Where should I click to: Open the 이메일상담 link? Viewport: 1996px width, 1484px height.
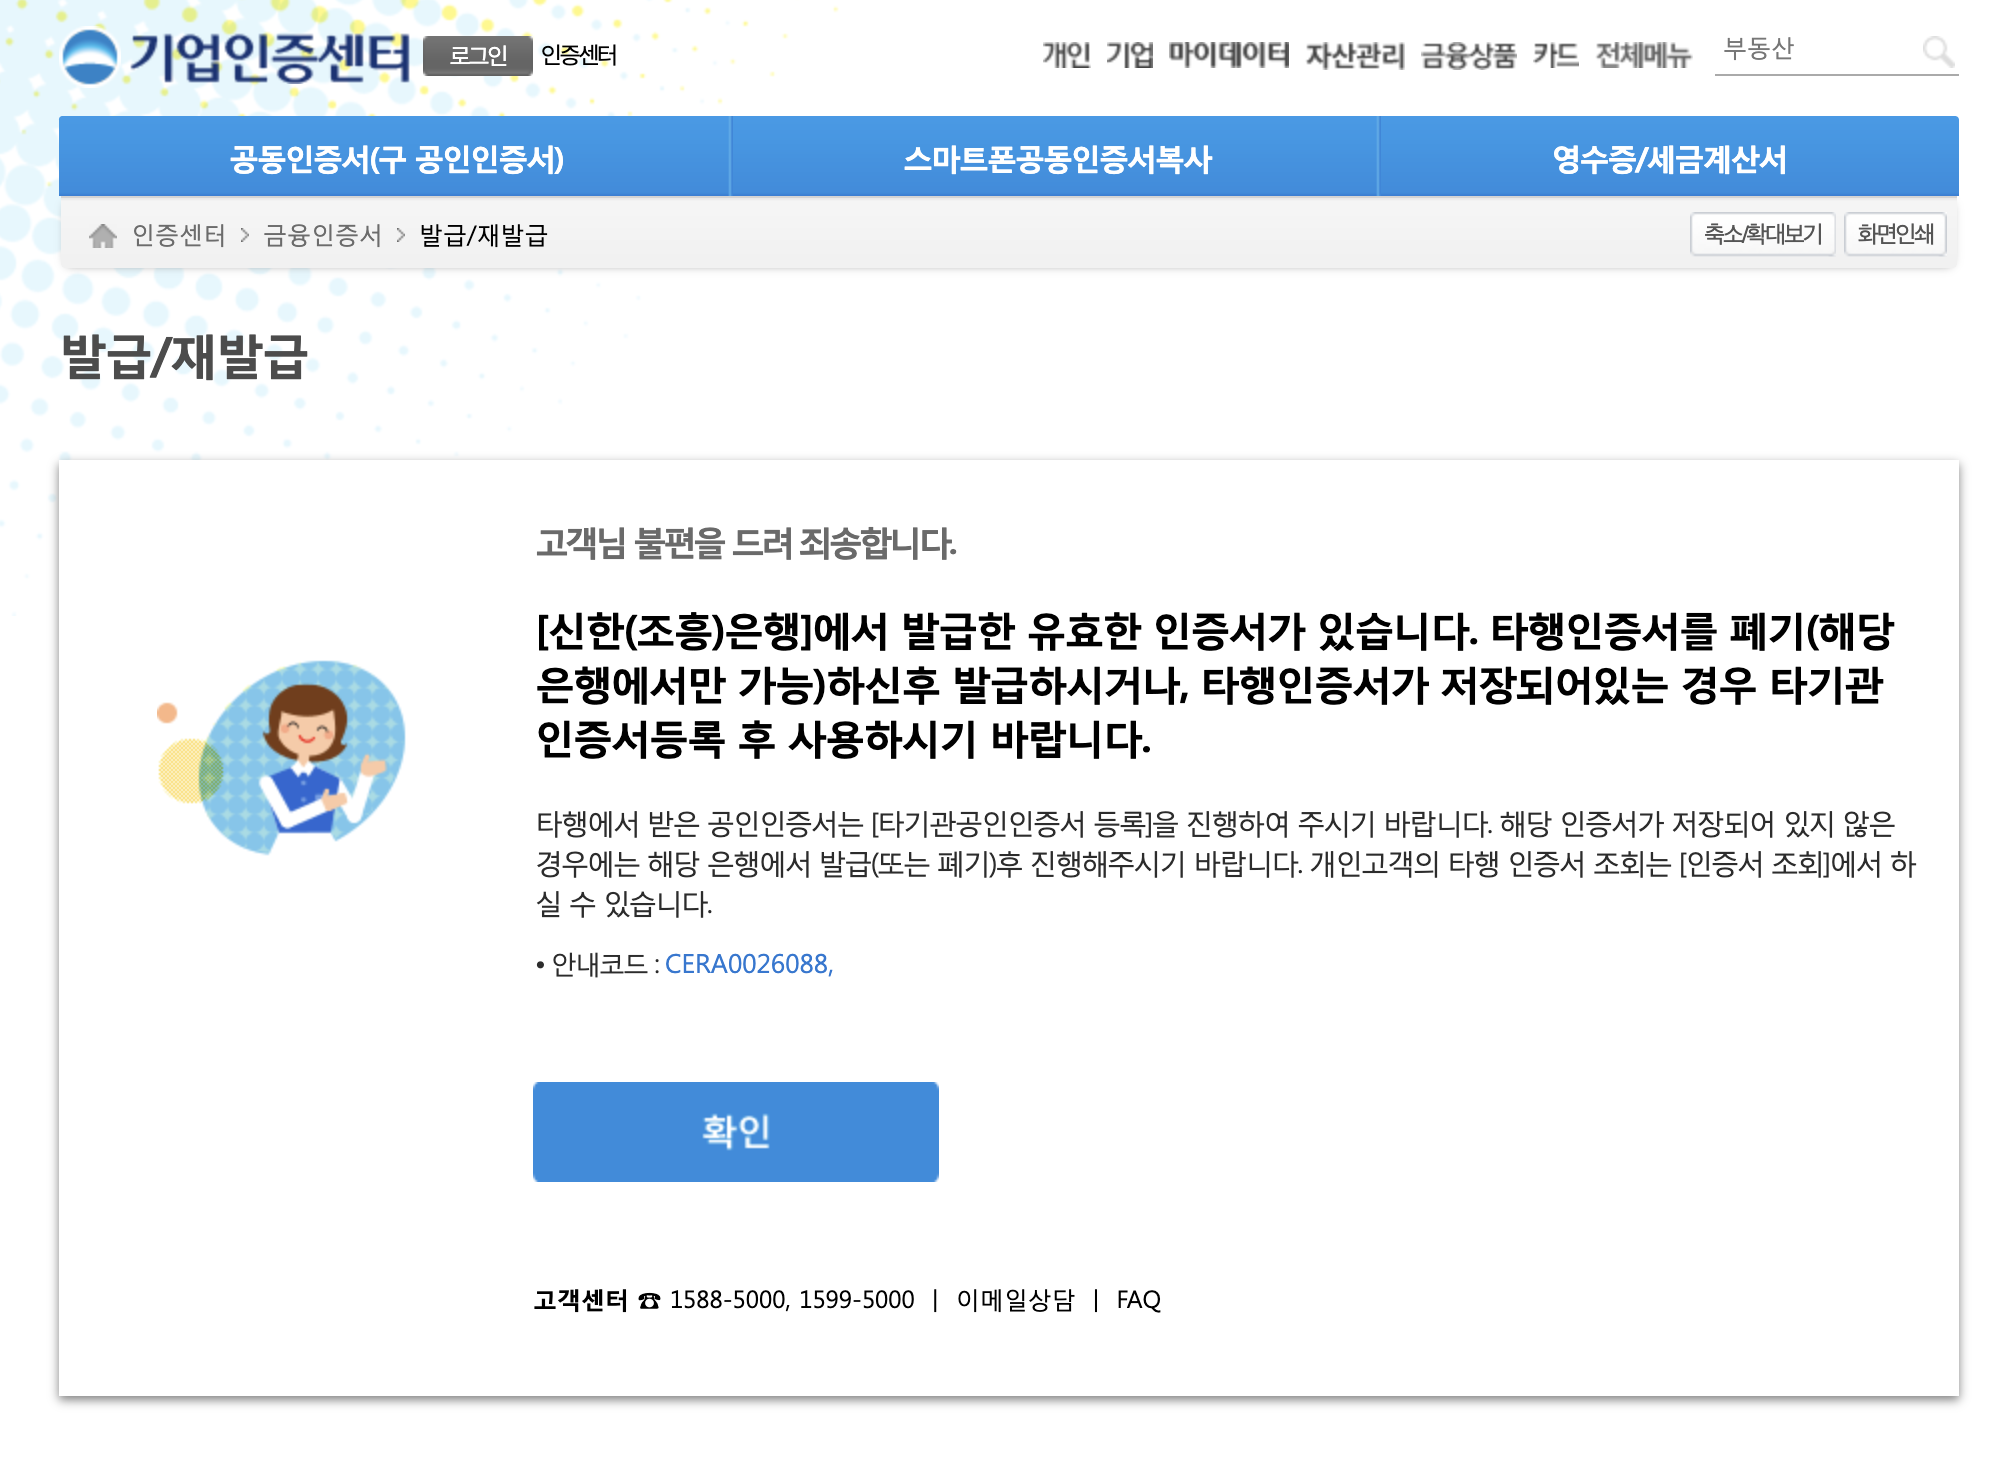click(x=1014, y=1299)
